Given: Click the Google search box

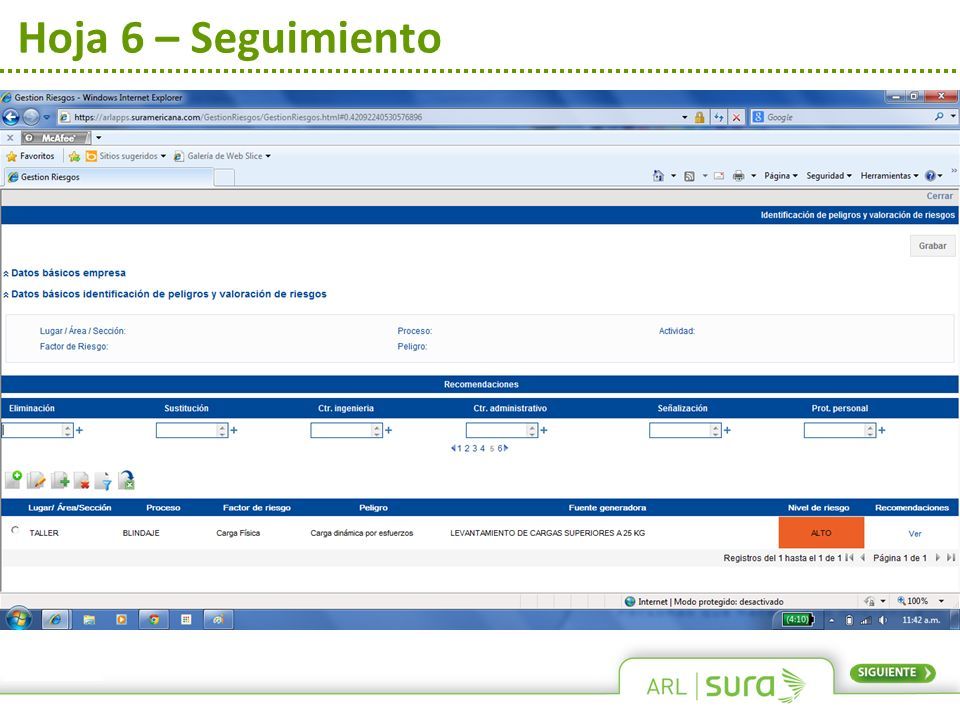Looking at the screenshot, I should (x=848, y=117).
